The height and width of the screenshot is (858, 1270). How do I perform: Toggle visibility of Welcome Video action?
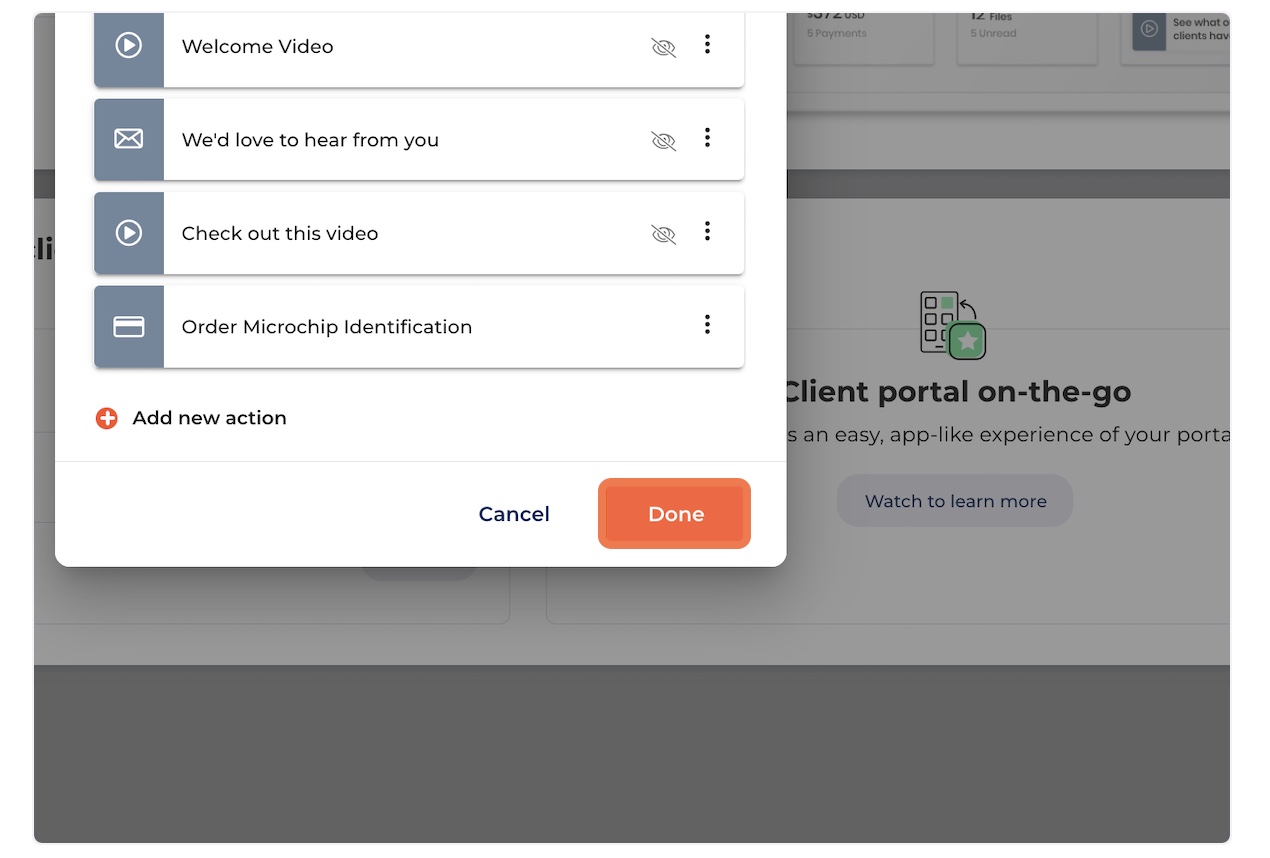[663, 47]
